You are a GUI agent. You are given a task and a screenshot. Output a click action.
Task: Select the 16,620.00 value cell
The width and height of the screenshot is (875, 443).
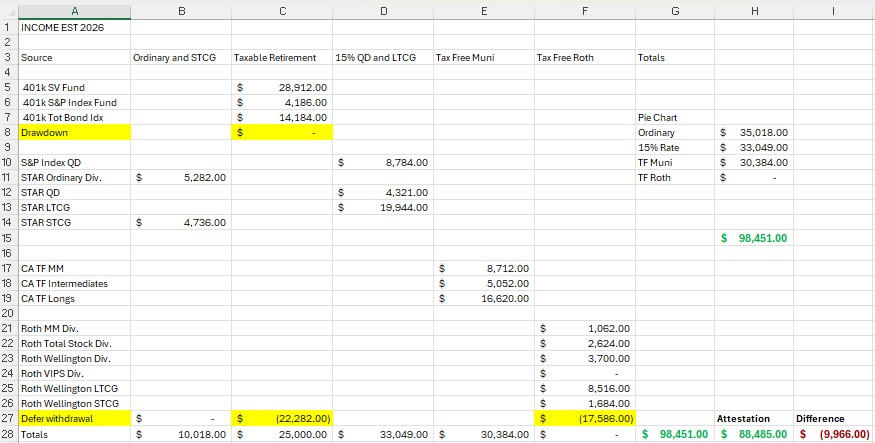click(484, 298)
